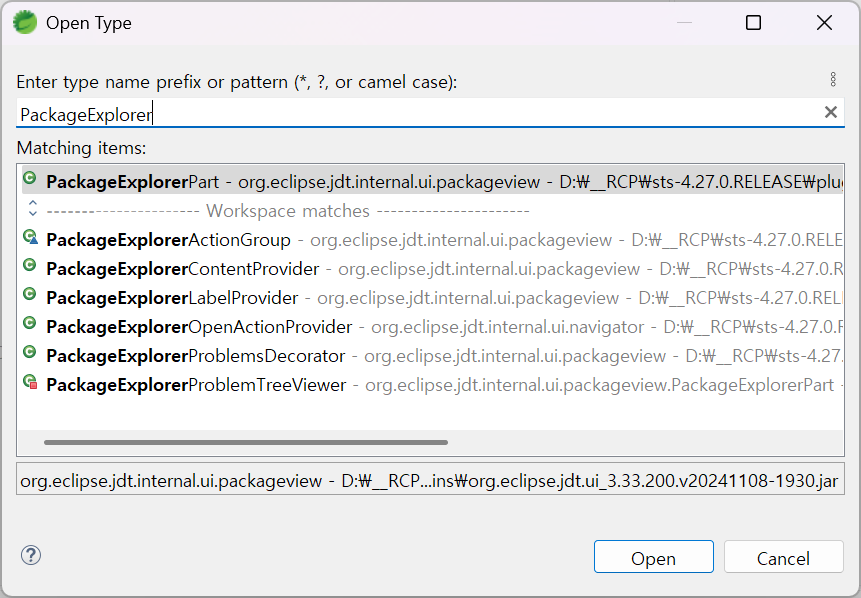Click class icon beside PackageExplorerOpenActionProvider

point(30,323)
